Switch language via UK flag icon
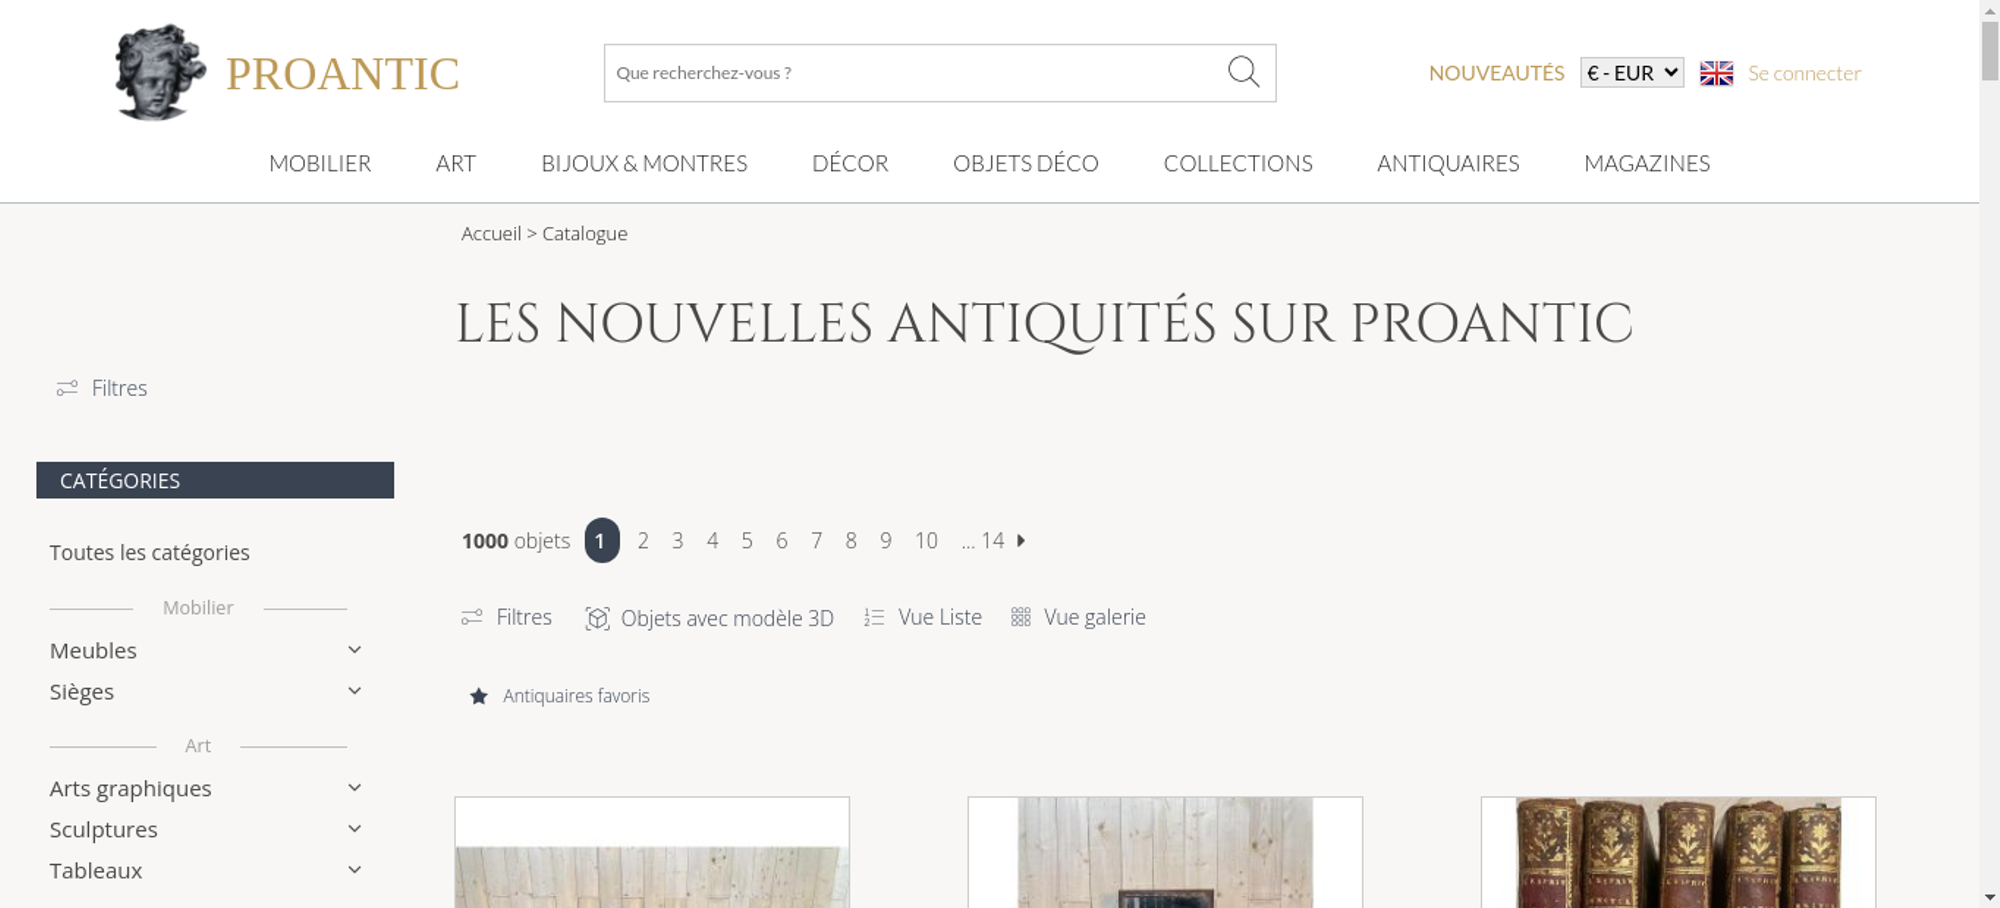The width and height of the screenshot is (2000, 908). point(1716,73)
